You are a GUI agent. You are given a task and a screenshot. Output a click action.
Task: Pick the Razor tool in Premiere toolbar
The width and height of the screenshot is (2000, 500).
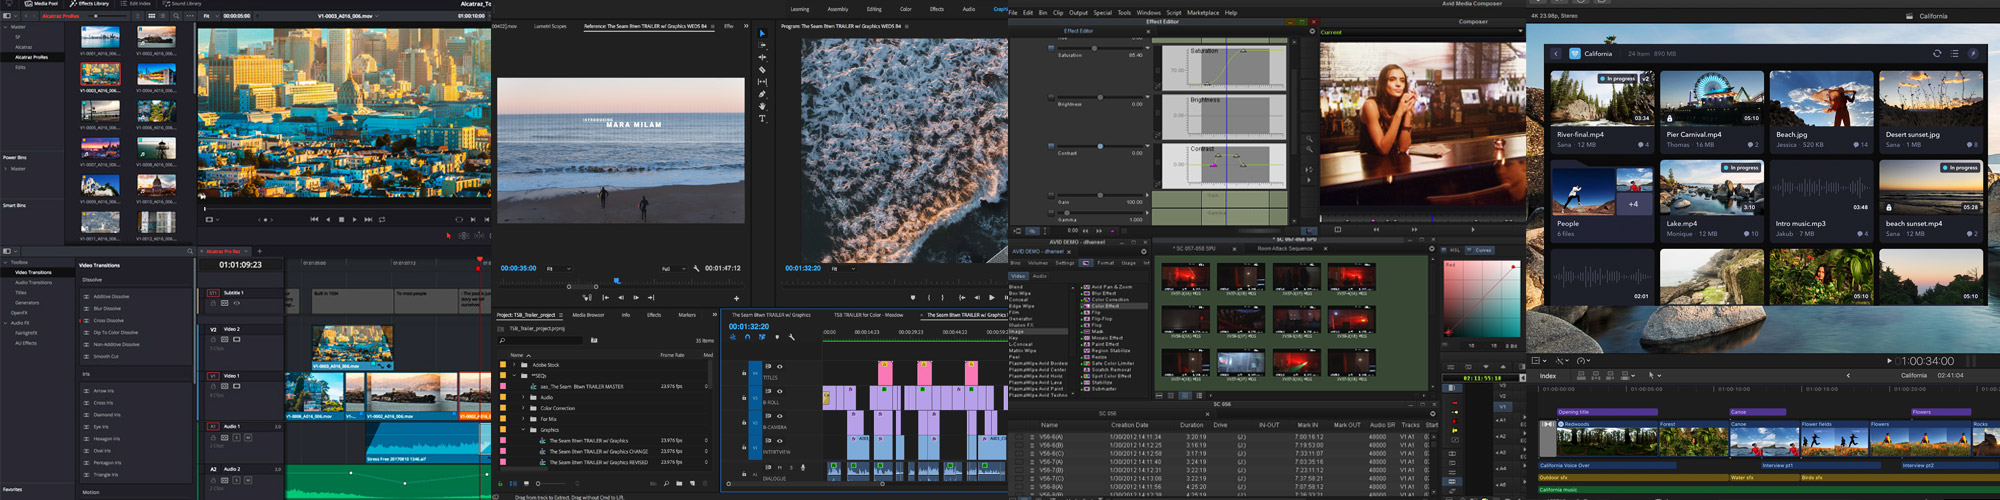click(x=762, y=70)
